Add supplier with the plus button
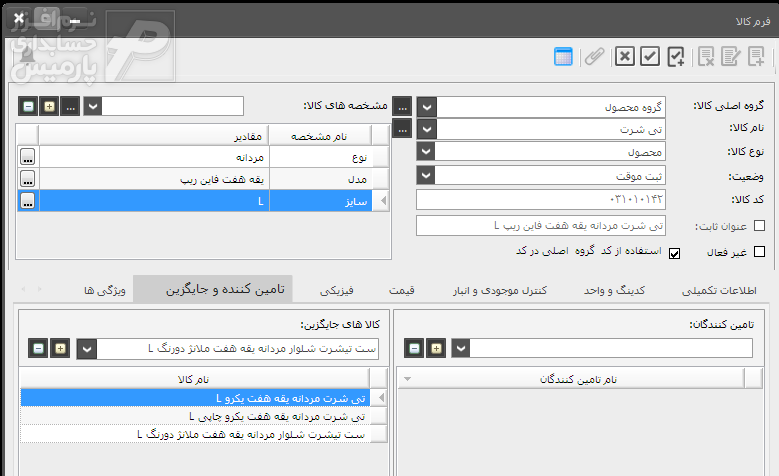This screenshot has width=779, height=476. coord(436,348)
